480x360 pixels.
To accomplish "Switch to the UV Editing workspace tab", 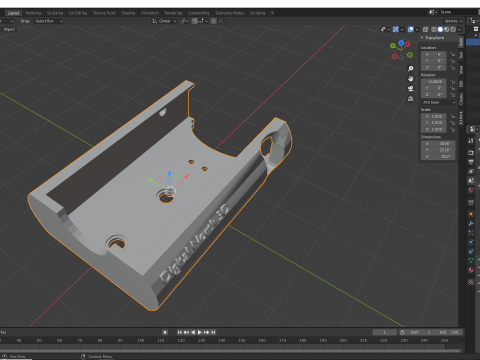I will click(78, 13).
